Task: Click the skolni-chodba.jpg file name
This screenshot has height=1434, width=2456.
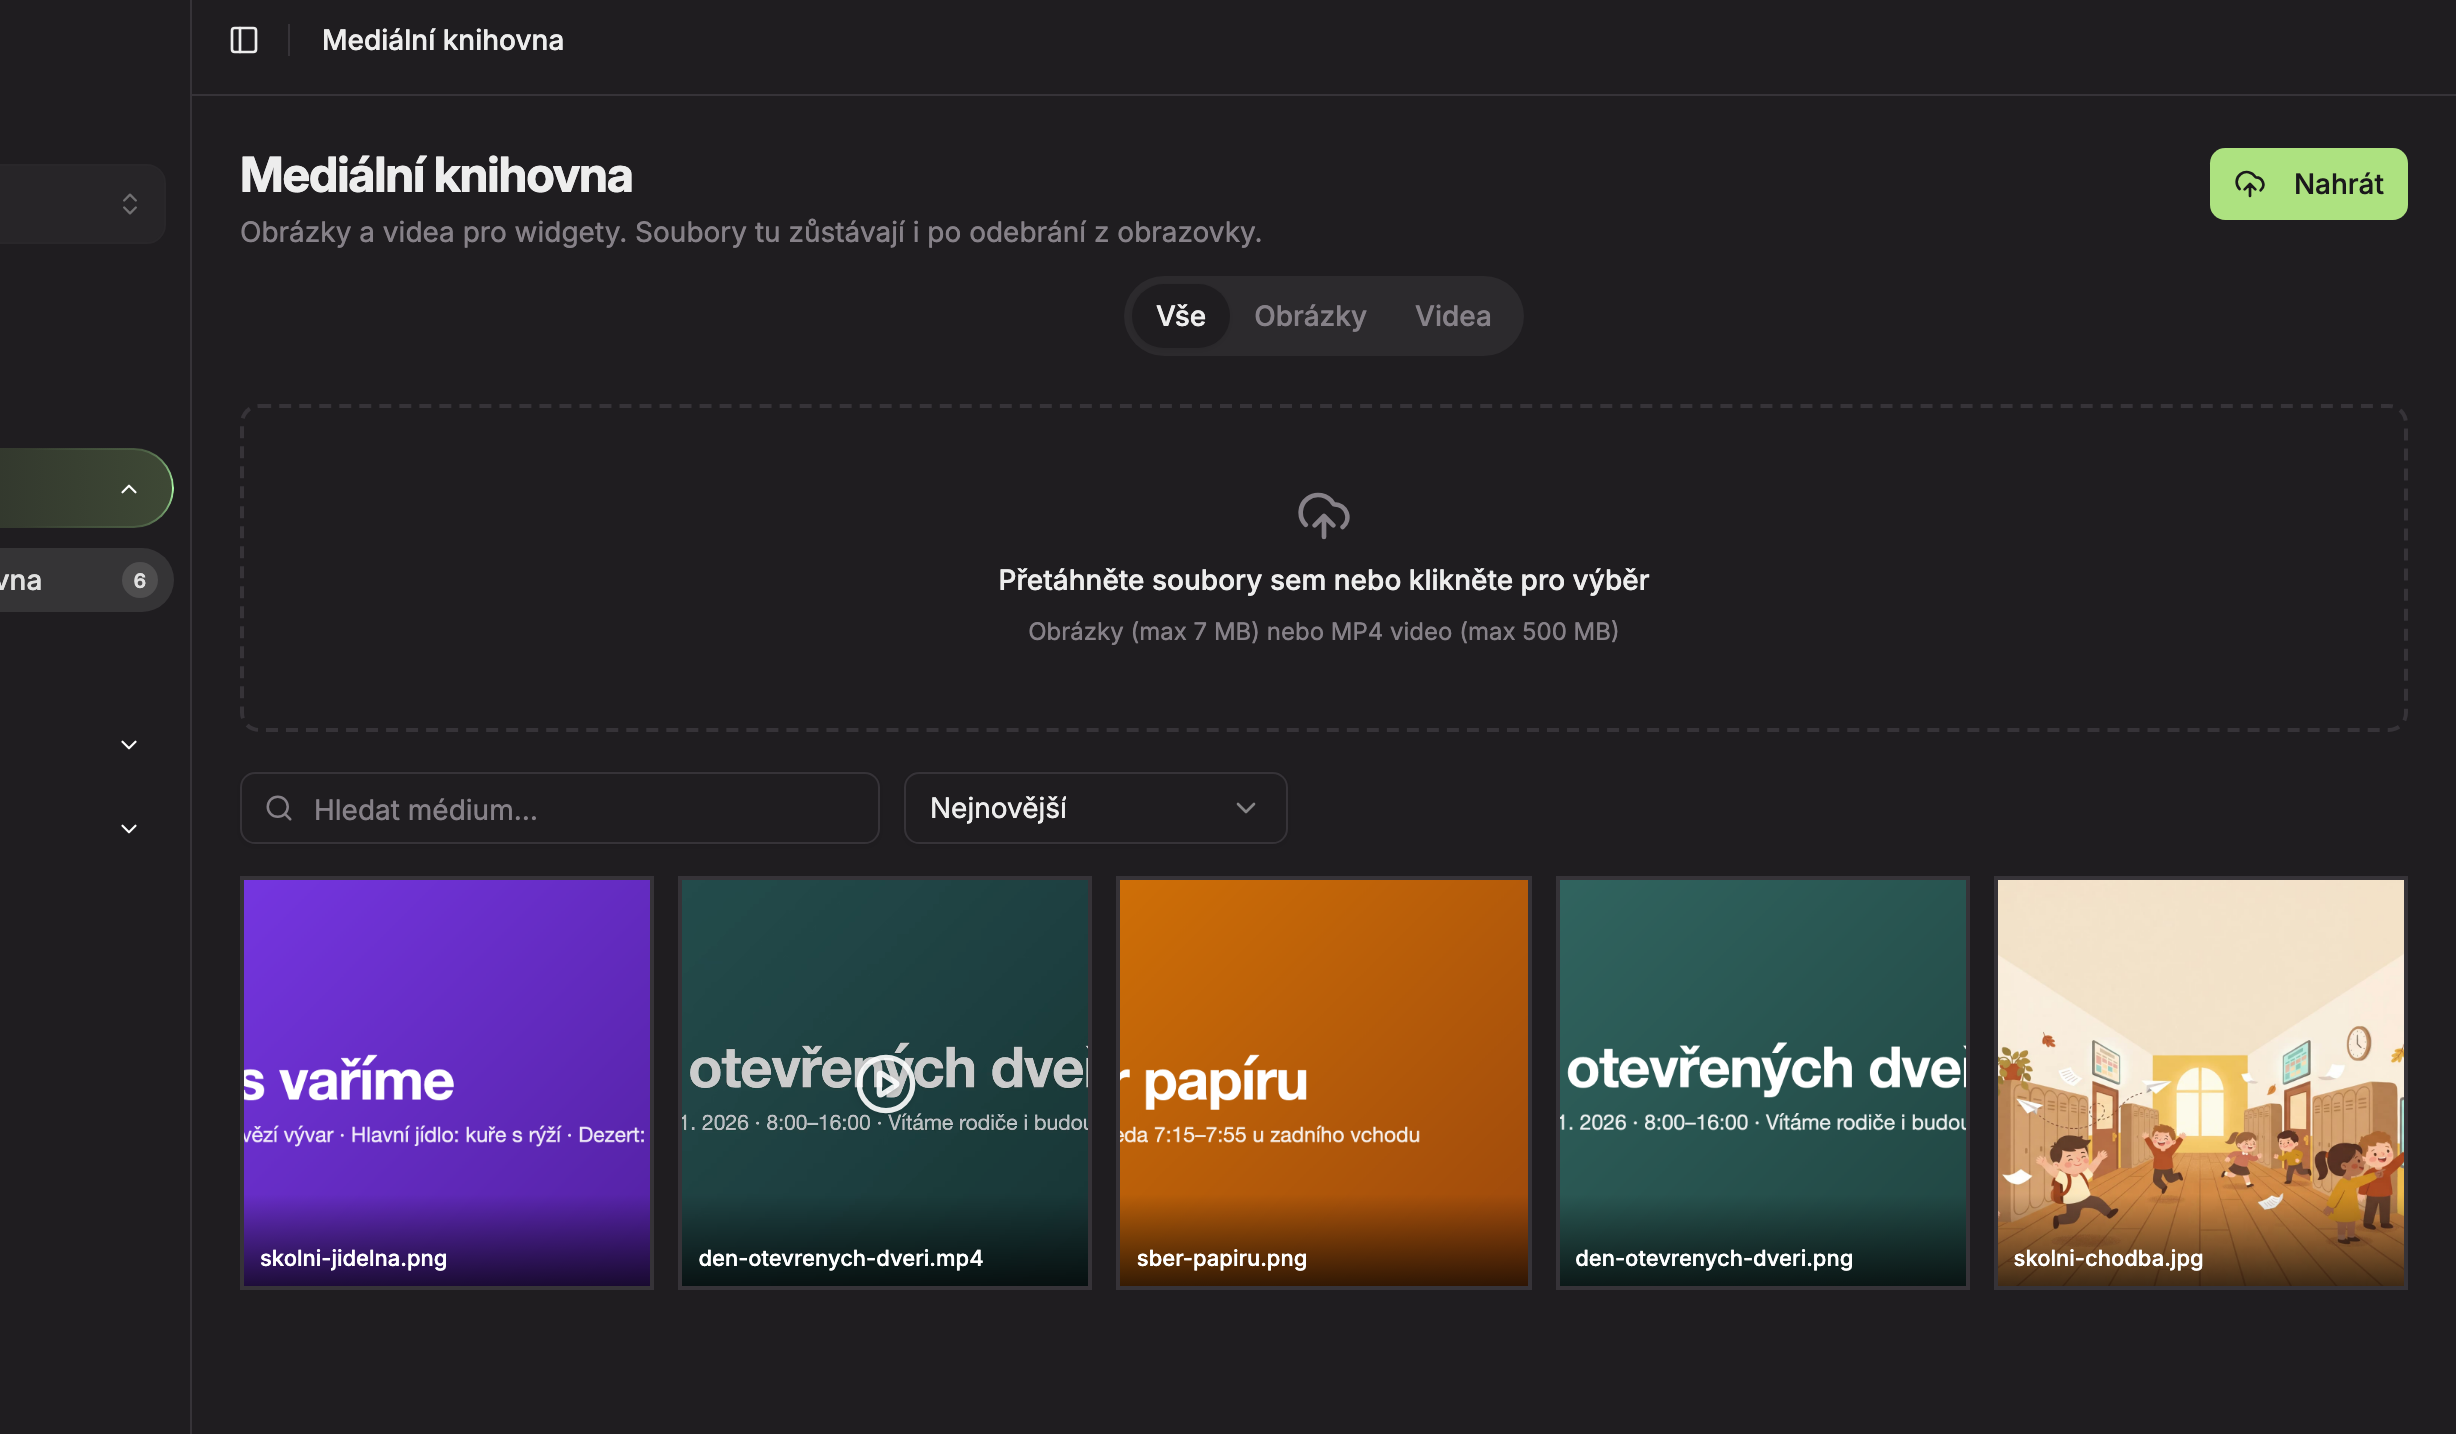Action: pyautogui.click(x=2108, y=1258)
